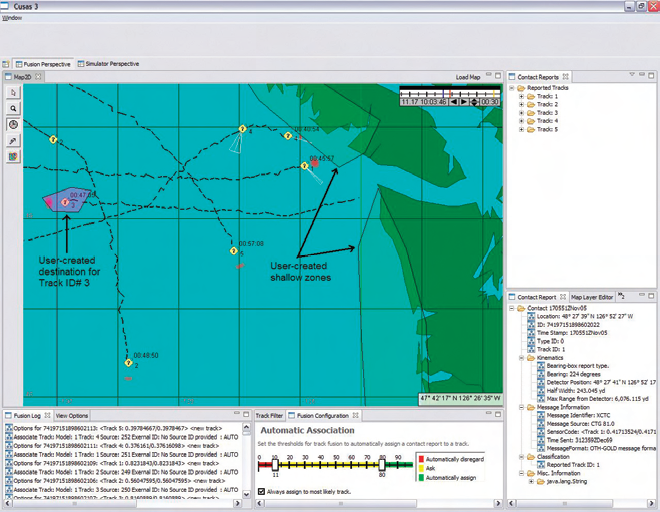Screen dimensions: 660x512
Task: Open the View Options tab
Action: click(71, 415)
